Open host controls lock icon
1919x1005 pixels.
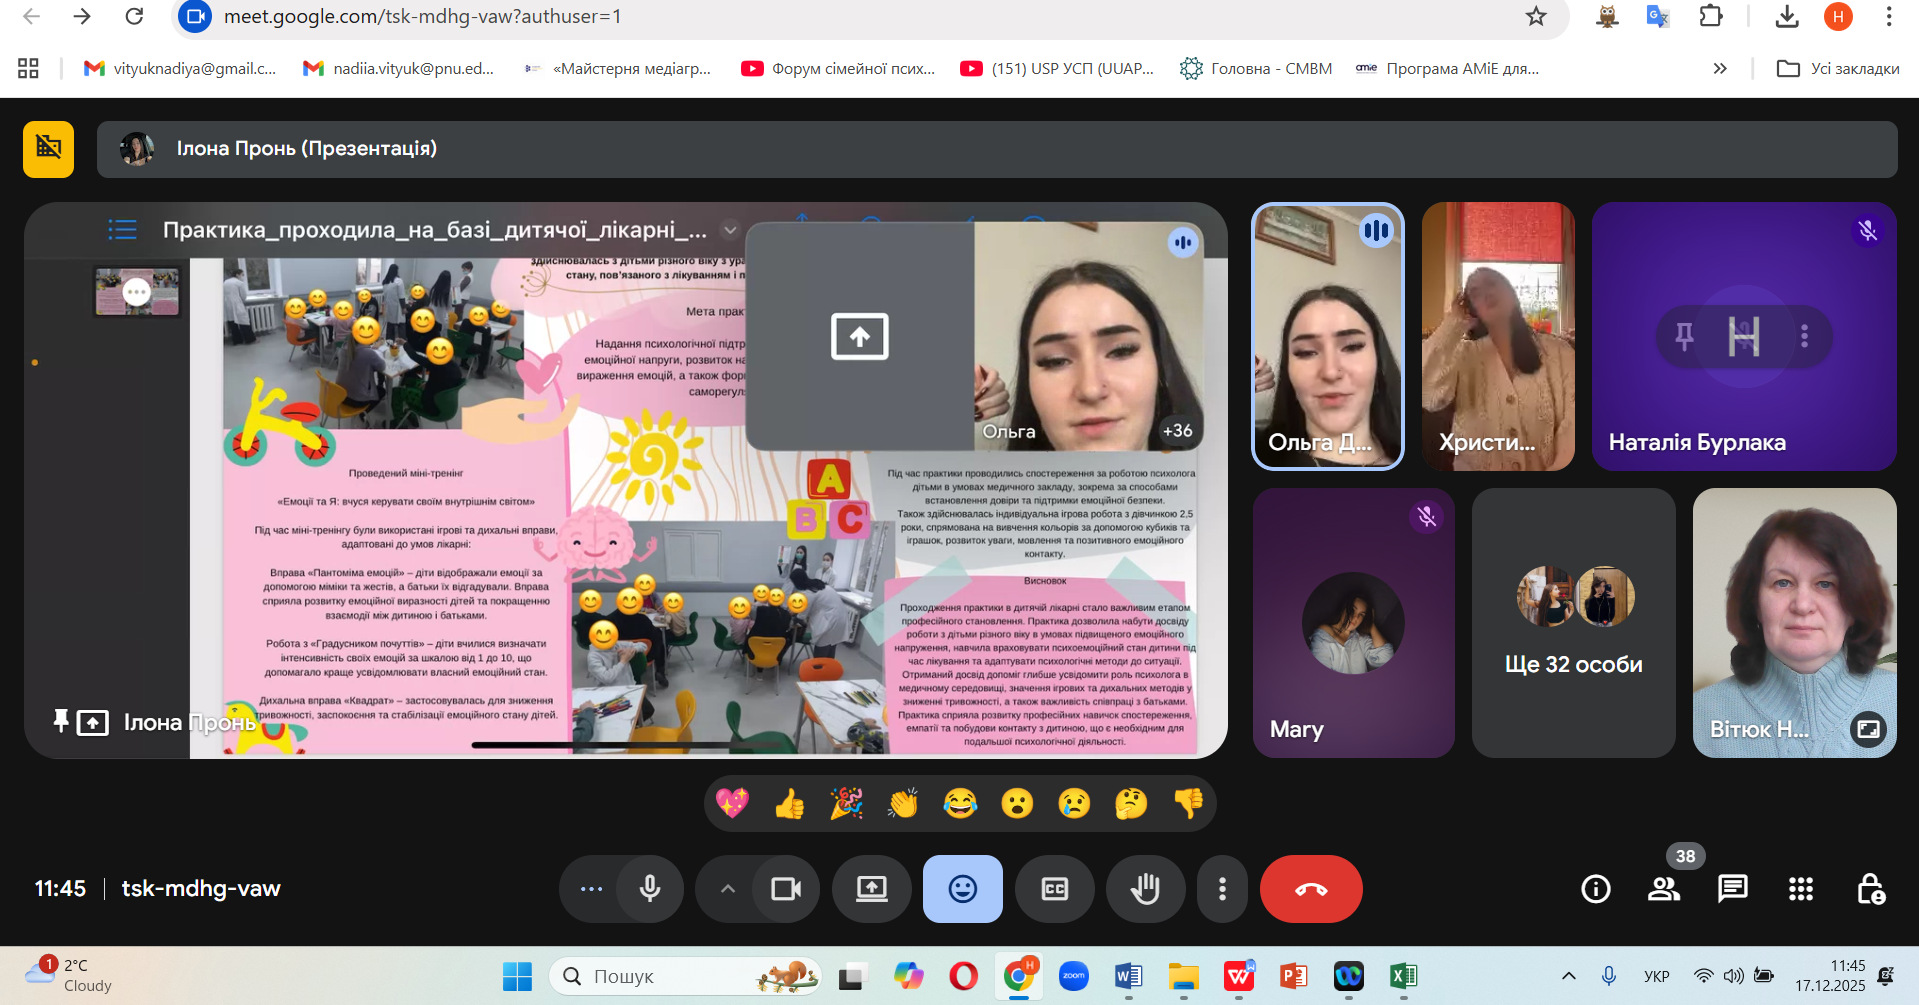tap(1870, 889)
